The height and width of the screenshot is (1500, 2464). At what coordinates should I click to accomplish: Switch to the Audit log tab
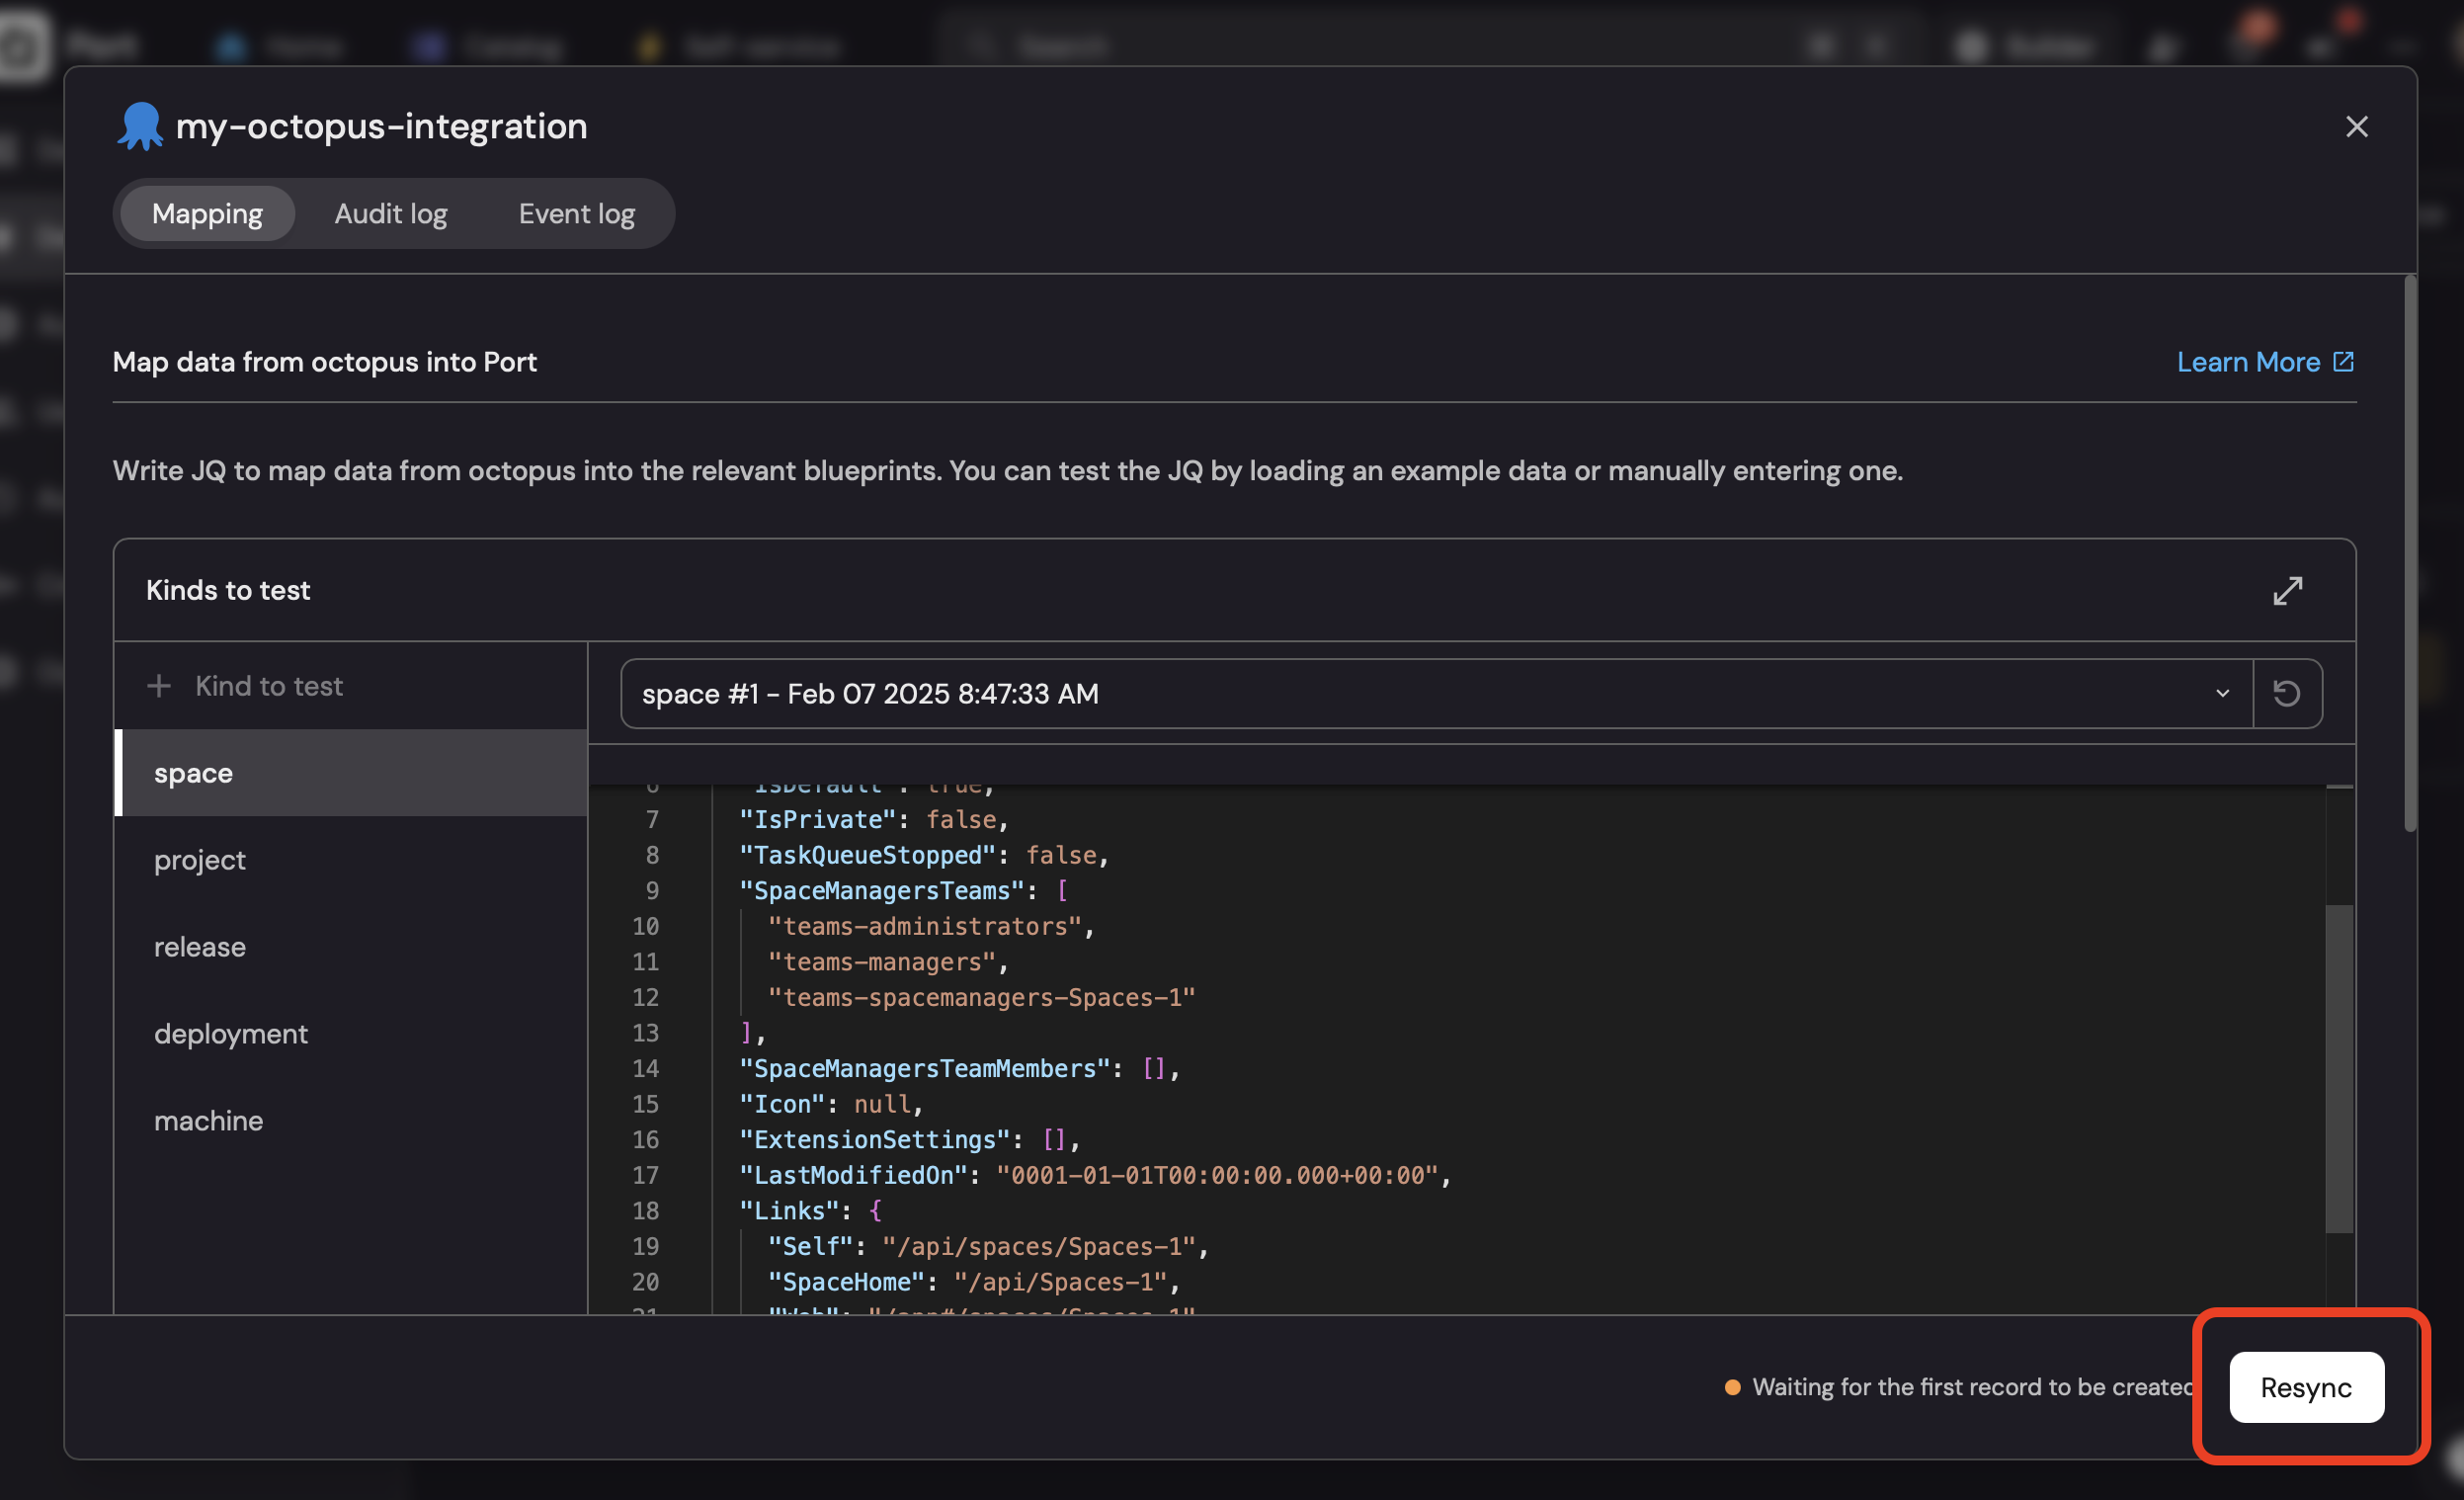[391, 213]
